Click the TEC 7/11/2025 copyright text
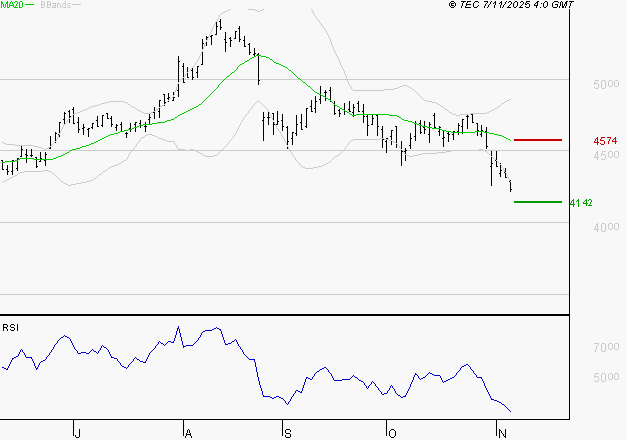627x440 pixels. [511, 5]
